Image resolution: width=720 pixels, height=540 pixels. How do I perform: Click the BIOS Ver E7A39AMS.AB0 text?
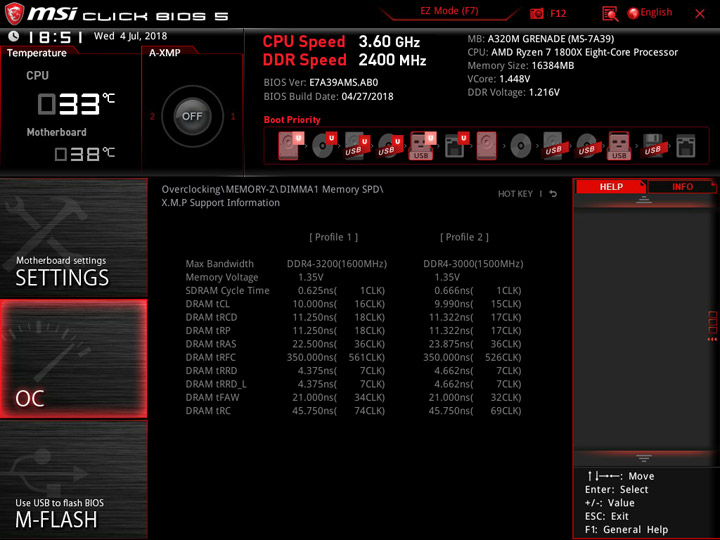(x=321, y=83)
